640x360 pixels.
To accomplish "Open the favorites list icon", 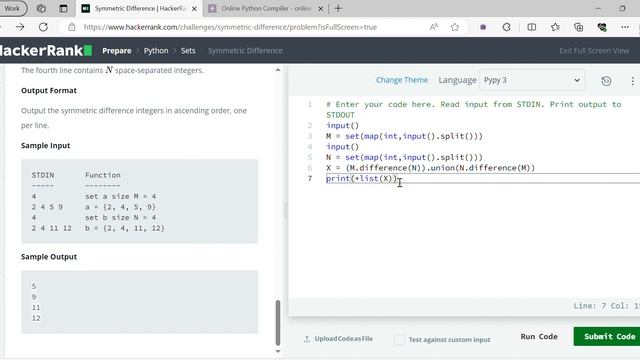I will [x=555, y=27].
